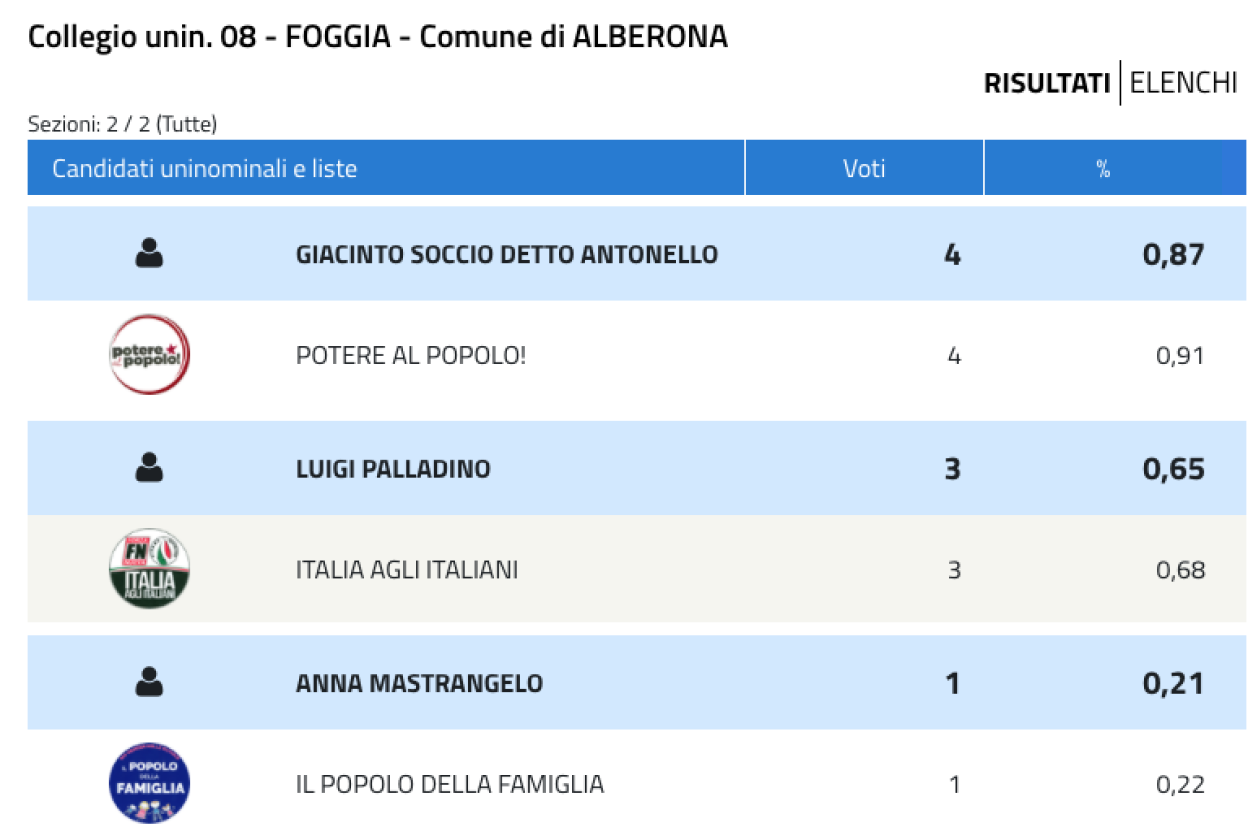1260x840 pixels.
Task: Click the percentage column header
Action: 1103,168
